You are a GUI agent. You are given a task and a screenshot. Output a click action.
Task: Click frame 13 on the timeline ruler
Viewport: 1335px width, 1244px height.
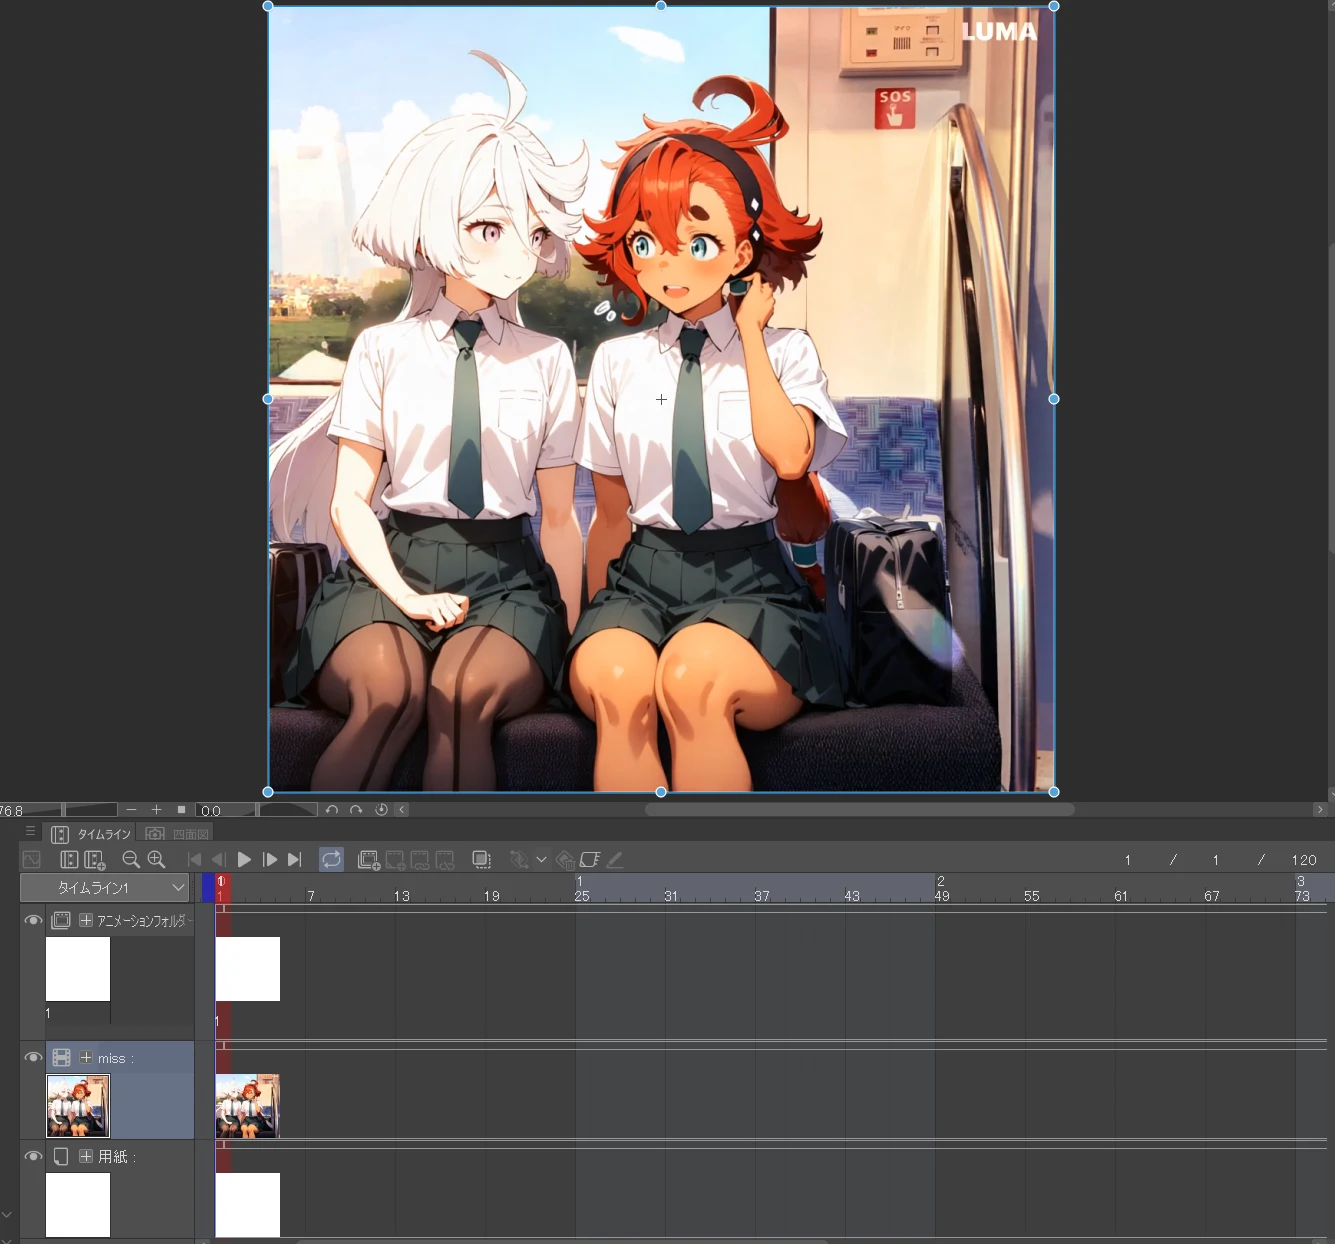click(x=402, y=896)
